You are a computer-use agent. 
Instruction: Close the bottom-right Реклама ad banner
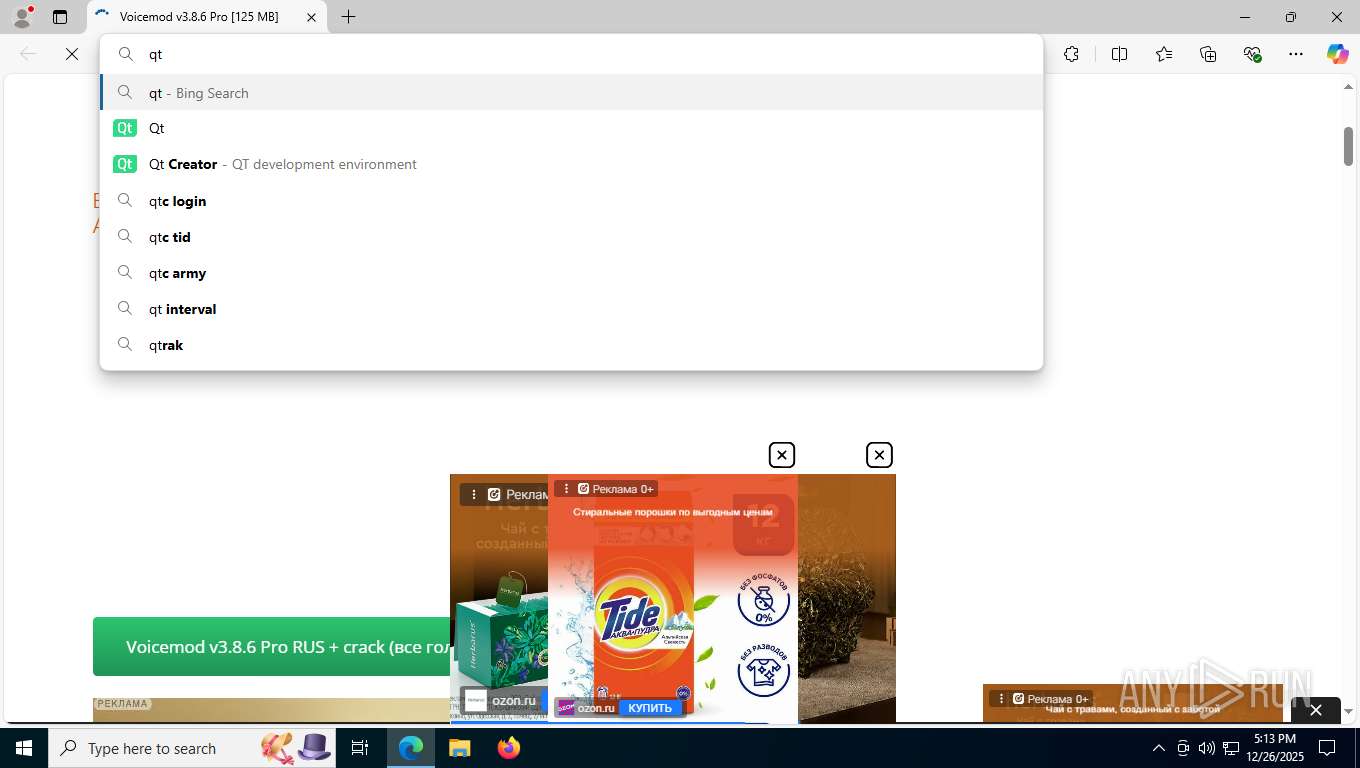point(1316,709)
